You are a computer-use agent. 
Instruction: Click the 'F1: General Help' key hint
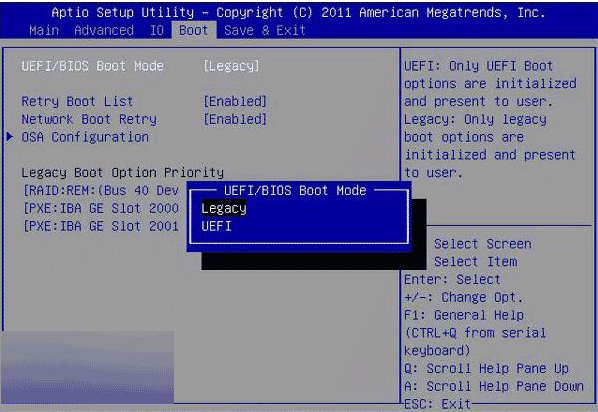[464, 315]
